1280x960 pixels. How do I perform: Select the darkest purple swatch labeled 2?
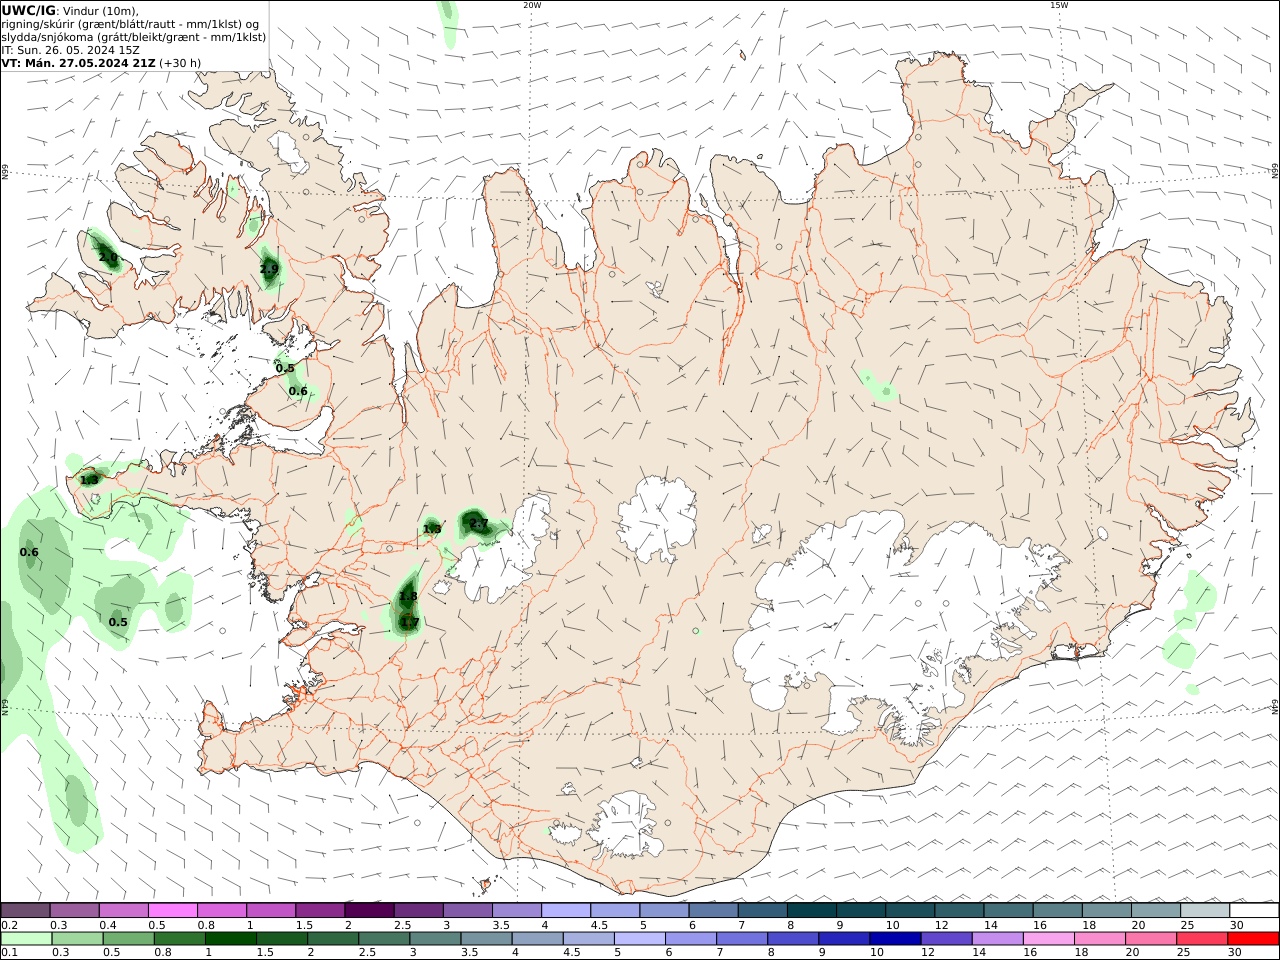[369, 910]
